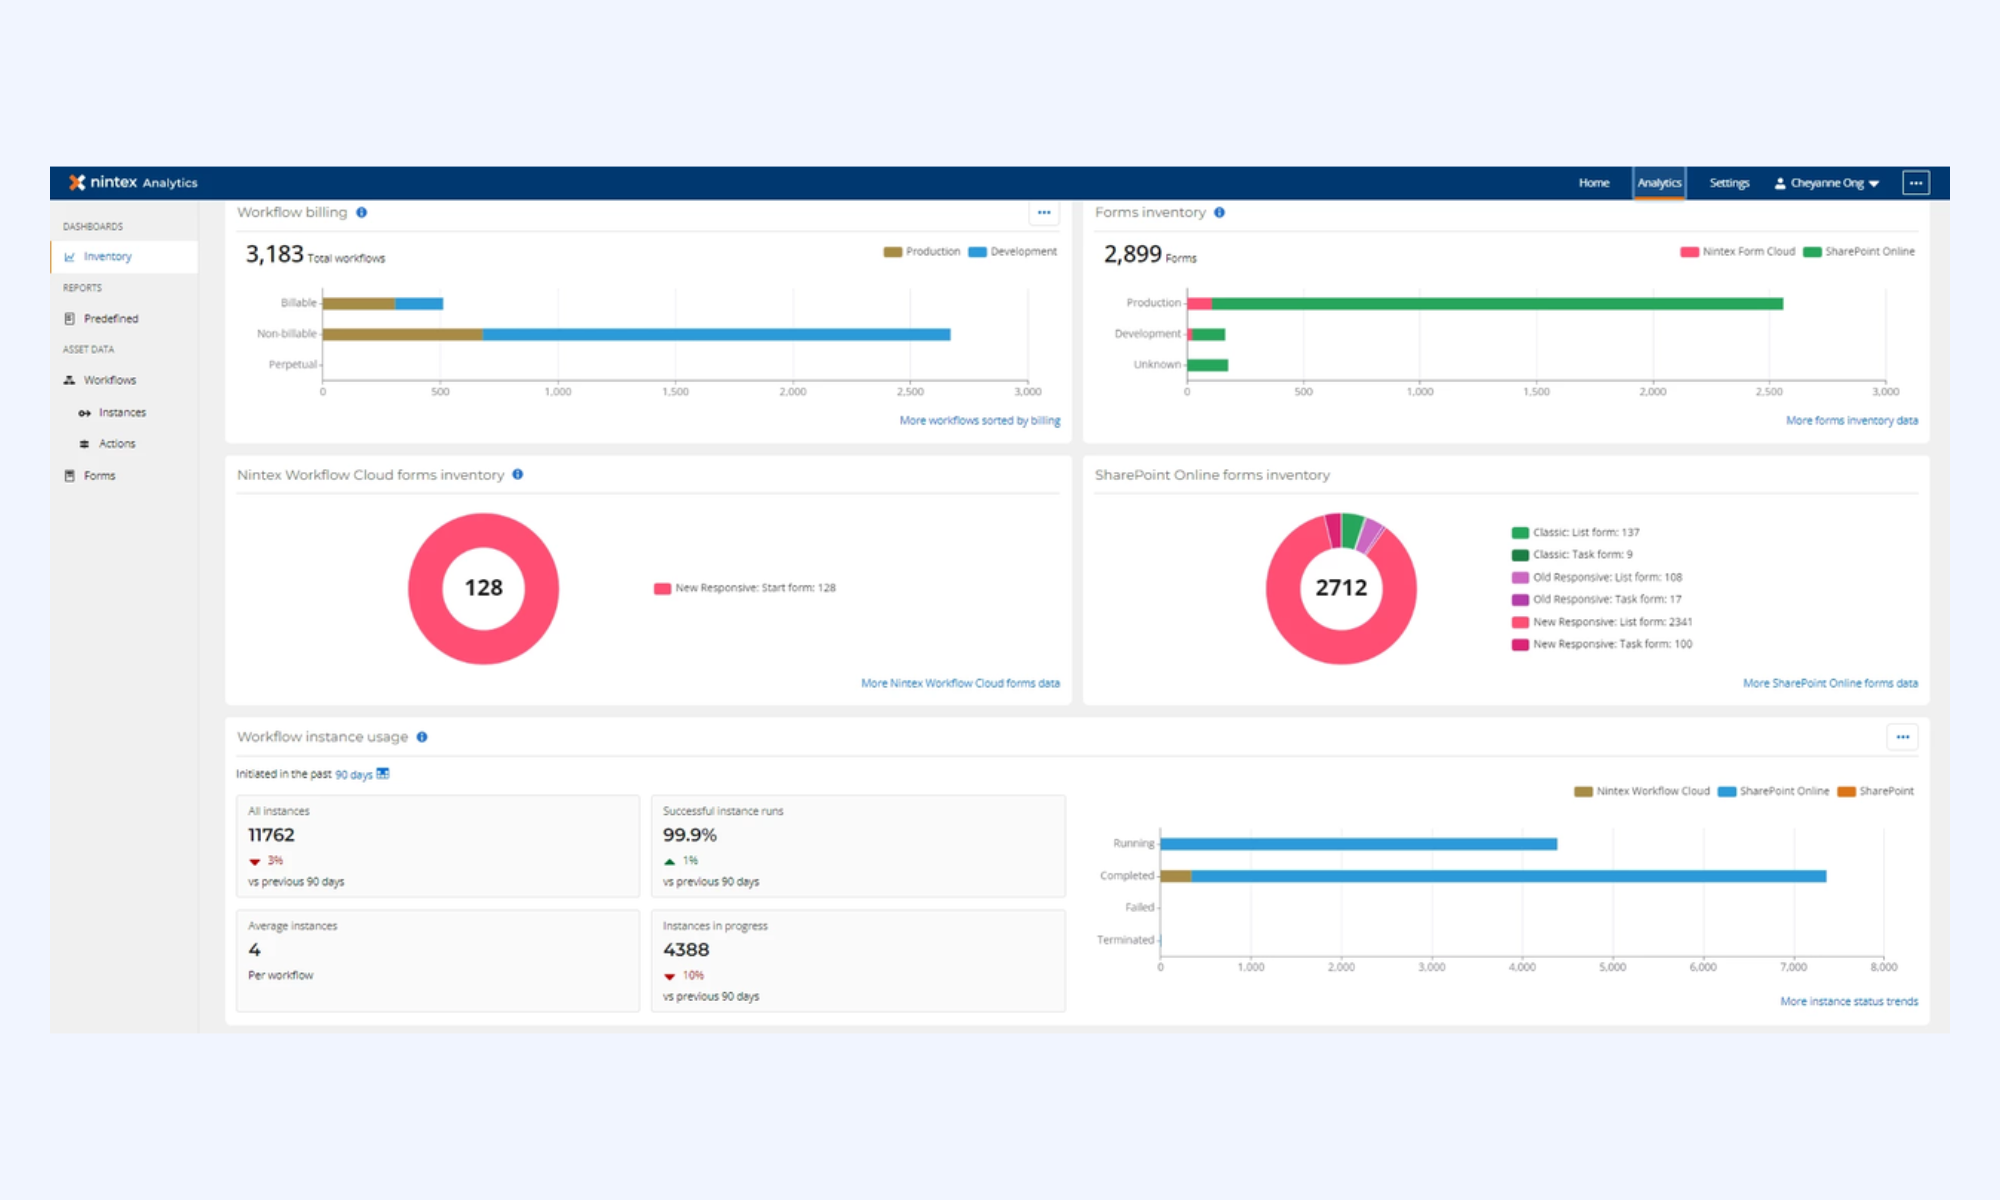The width and height of the screenshot is (2000, 1200).
Task: Click the Predefined reports icon
Action: (70, 319)
